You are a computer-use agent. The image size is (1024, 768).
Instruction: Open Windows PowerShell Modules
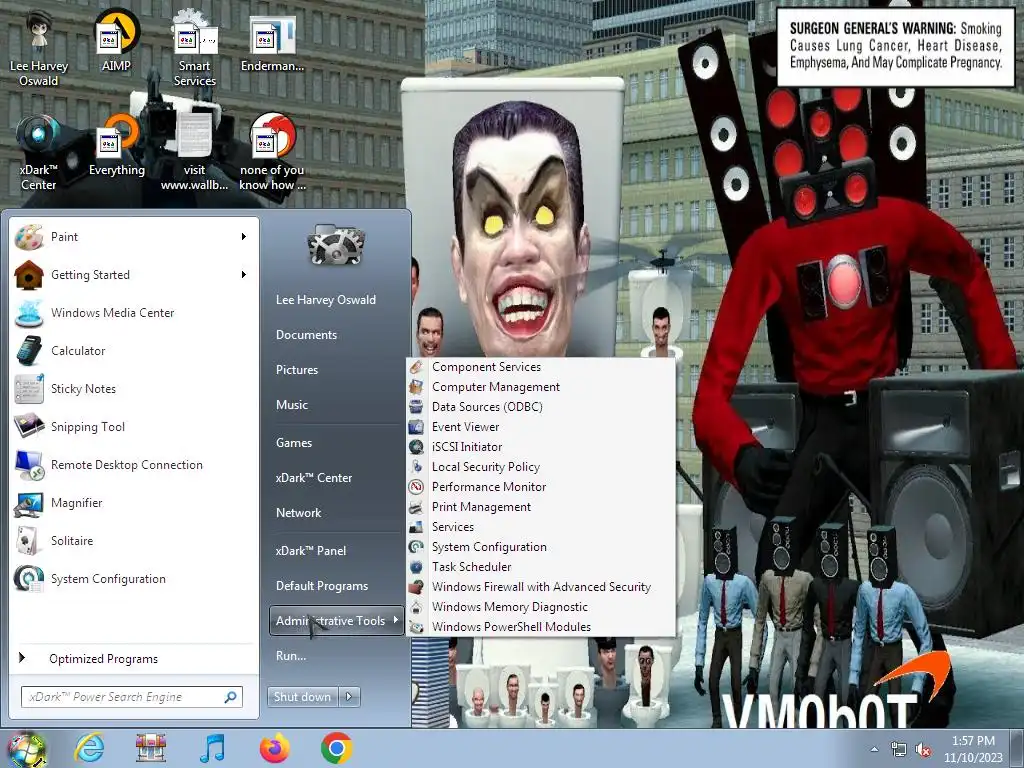pos(541,627)
